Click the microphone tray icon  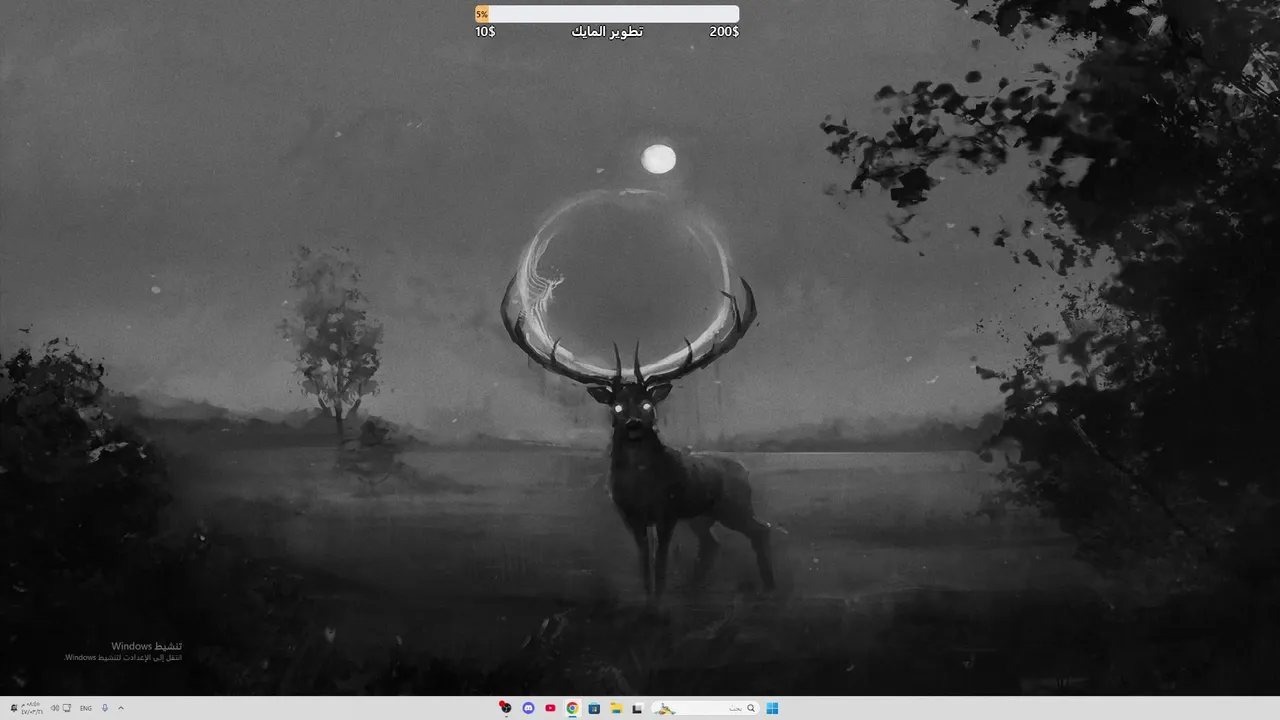pyautogui.click(x=105, y=708)
